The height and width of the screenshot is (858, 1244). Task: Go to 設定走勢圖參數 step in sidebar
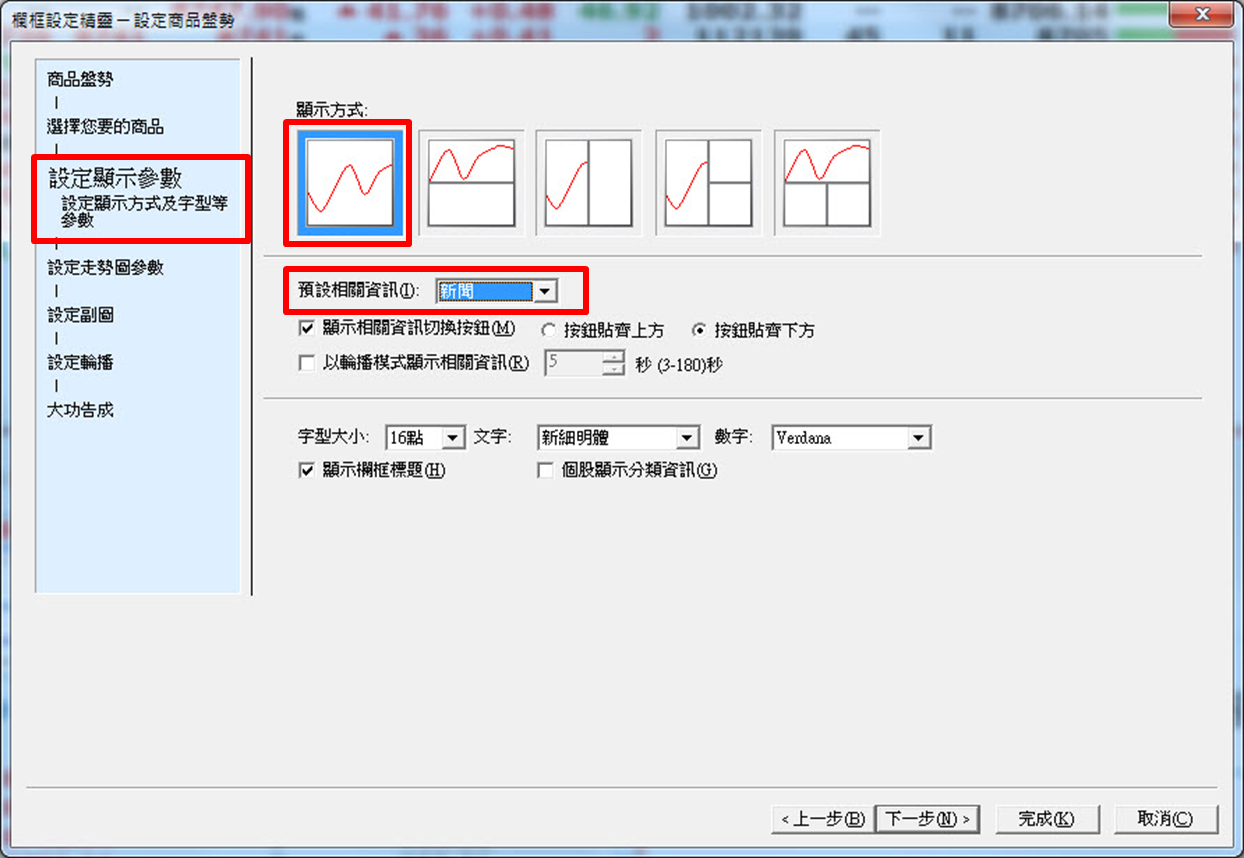pyautogui.click(x=105, y=268)
